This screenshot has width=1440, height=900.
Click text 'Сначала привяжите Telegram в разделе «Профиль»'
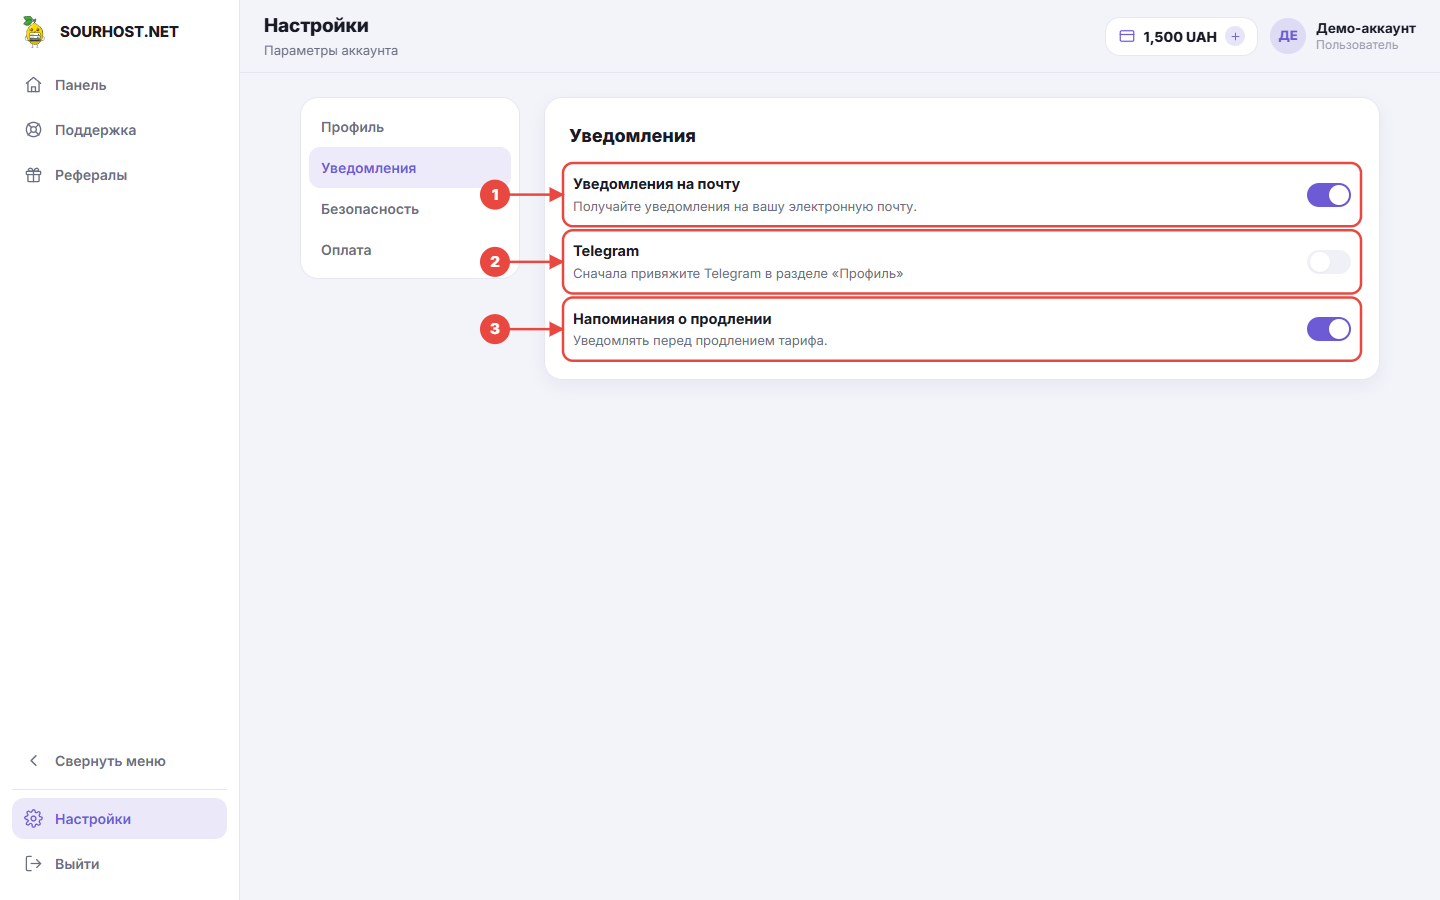point(738,274)
